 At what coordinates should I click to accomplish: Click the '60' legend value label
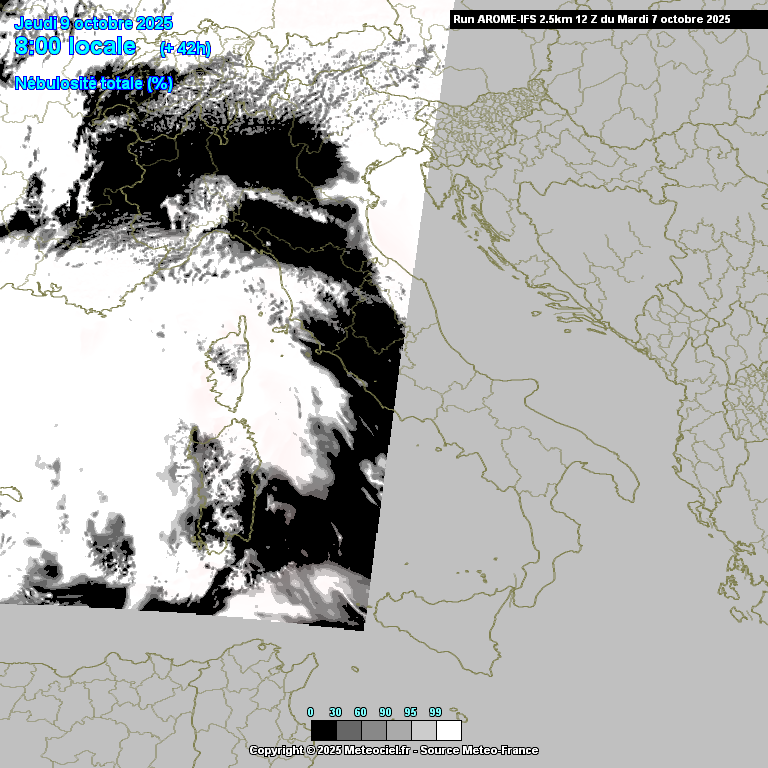[360, 712]
